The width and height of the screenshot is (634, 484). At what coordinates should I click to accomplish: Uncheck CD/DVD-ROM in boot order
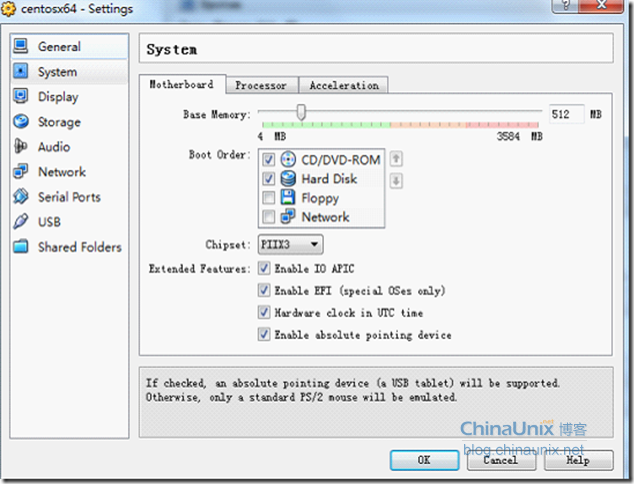pos(268,160)
